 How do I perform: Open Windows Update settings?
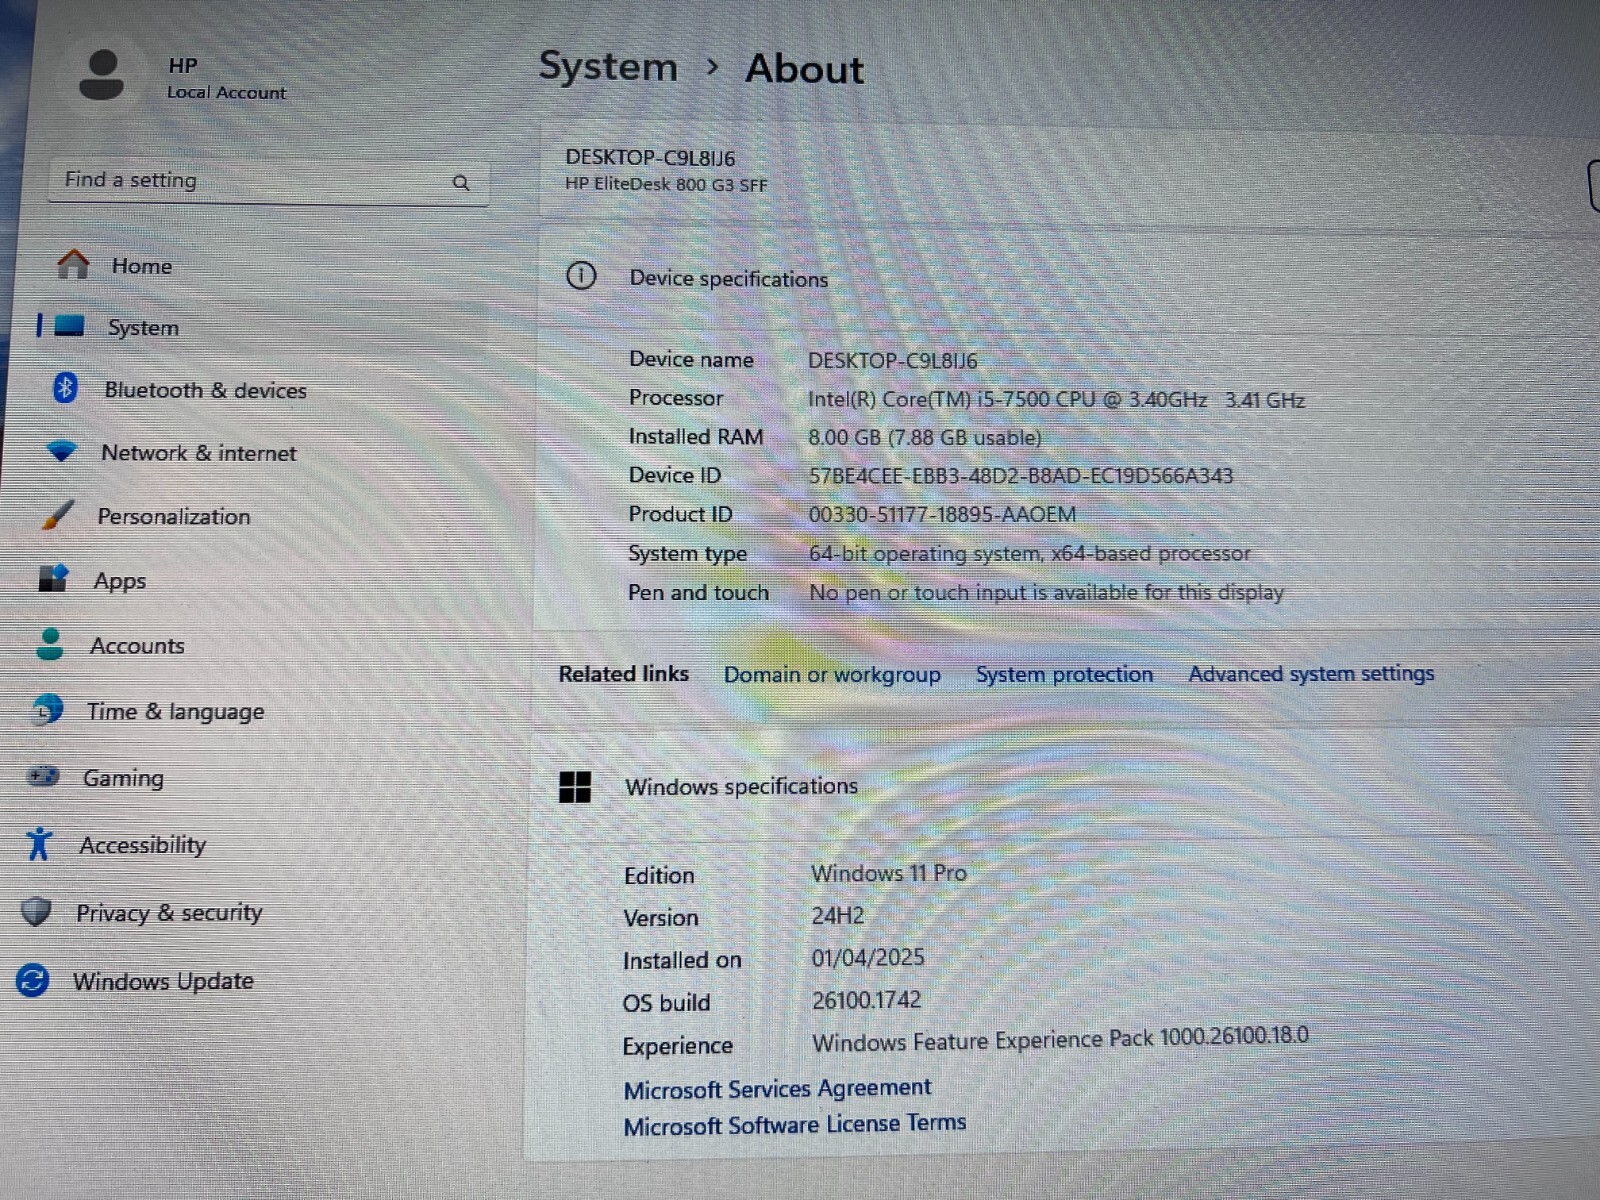coord(163,981)
